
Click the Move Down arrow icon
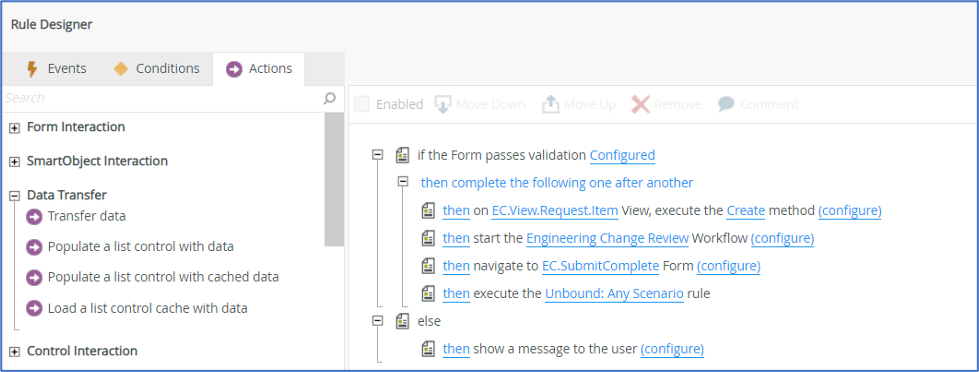[443, 104]
